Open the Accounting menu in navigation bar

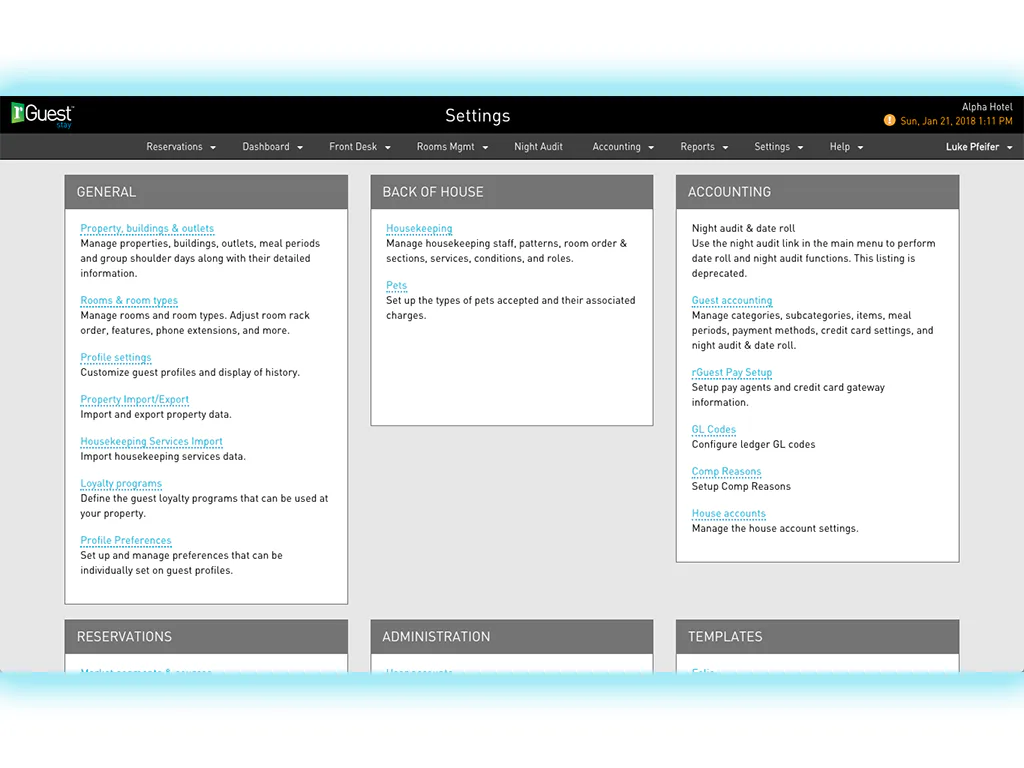tap(623, 147)
